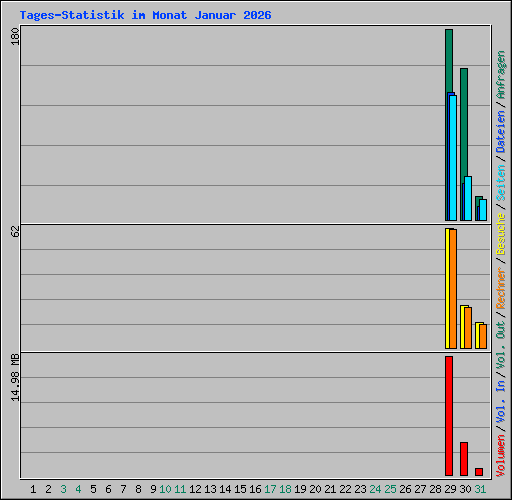Click the 'Vol. In' legend label
The image size is (512, 500).
pos(501,401)
